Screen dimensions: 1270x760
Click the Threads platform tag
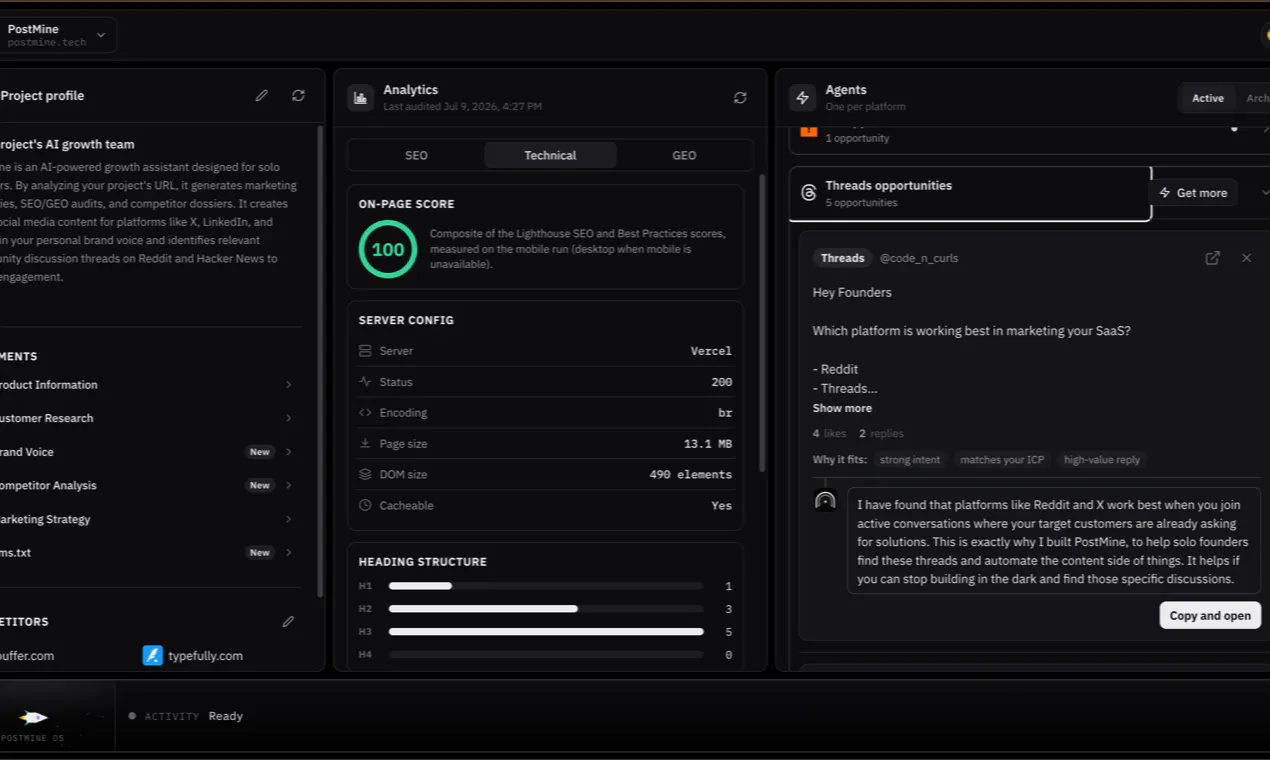pyautogui.click(x=842, y=258)
